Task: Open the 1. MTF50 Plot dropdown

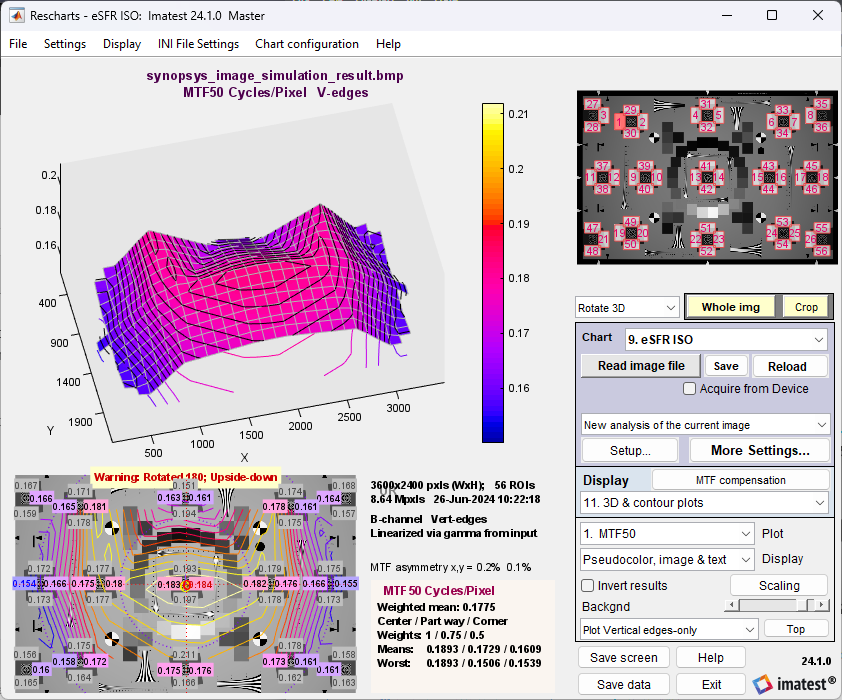Action: pos(667,534)
